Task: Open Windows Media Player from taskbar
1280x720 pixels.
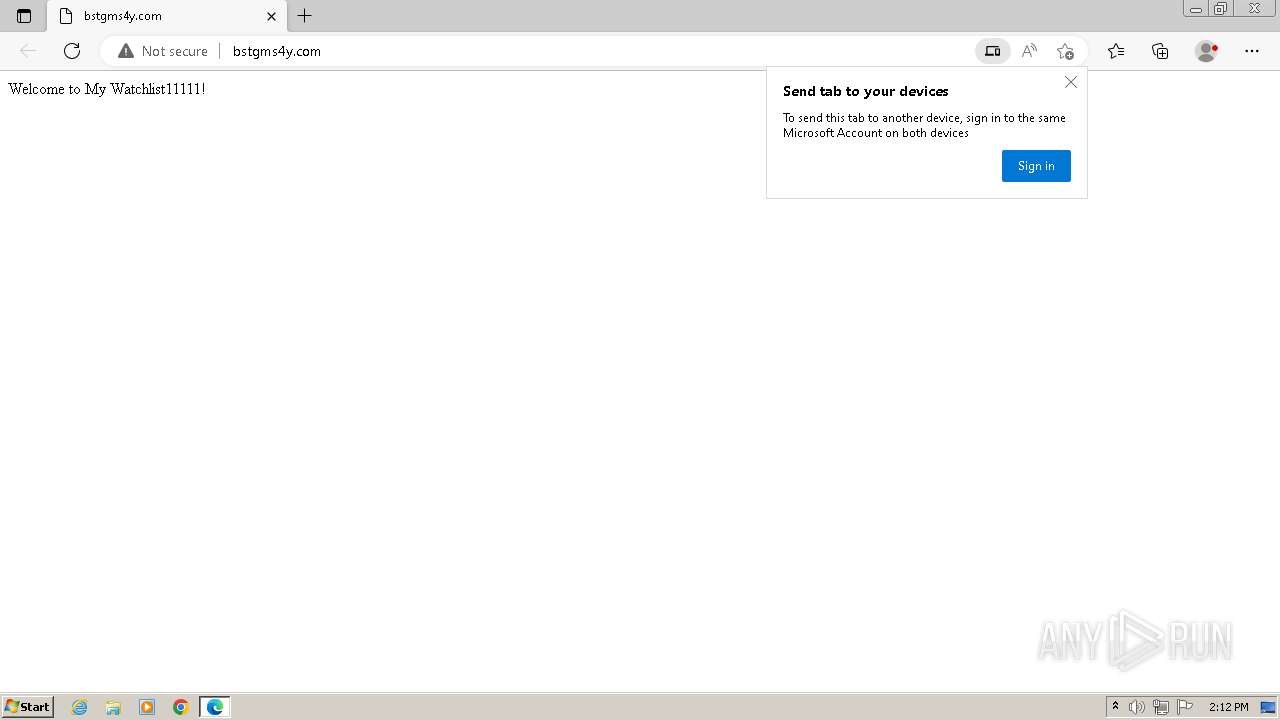Action: 147,707
